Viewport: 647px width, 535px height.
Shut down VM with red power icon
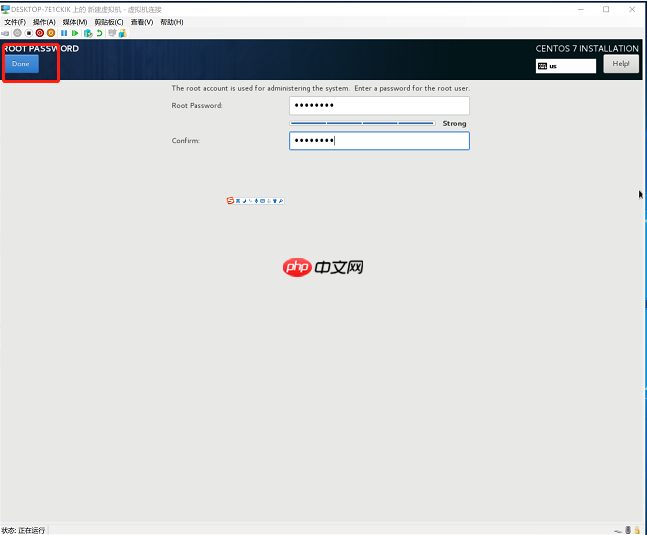(x=40, y=33)
